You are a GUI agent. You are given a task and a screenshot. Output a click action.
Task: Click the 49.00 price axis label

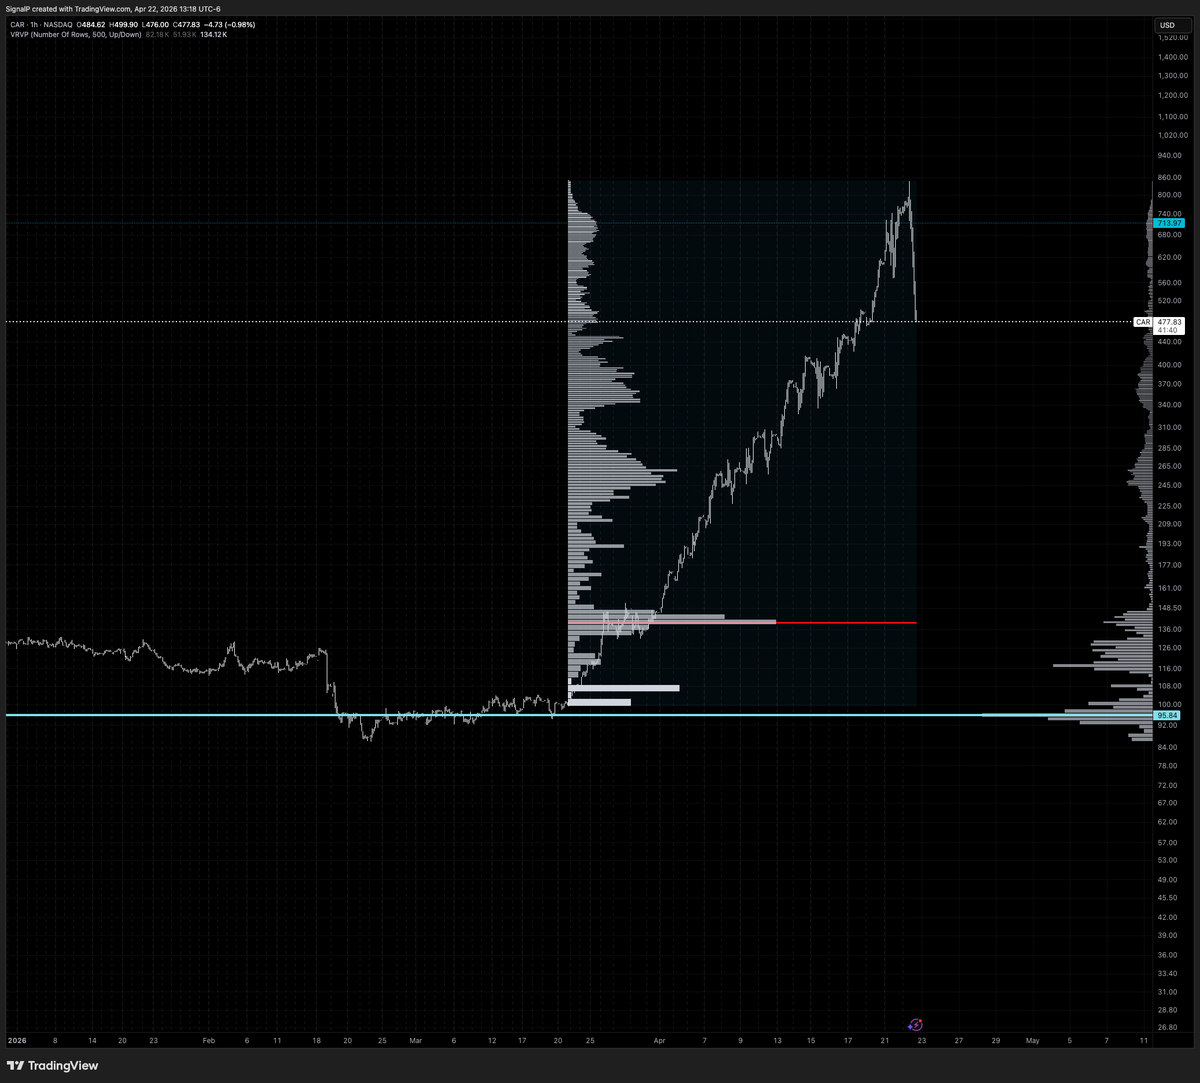1167,879
